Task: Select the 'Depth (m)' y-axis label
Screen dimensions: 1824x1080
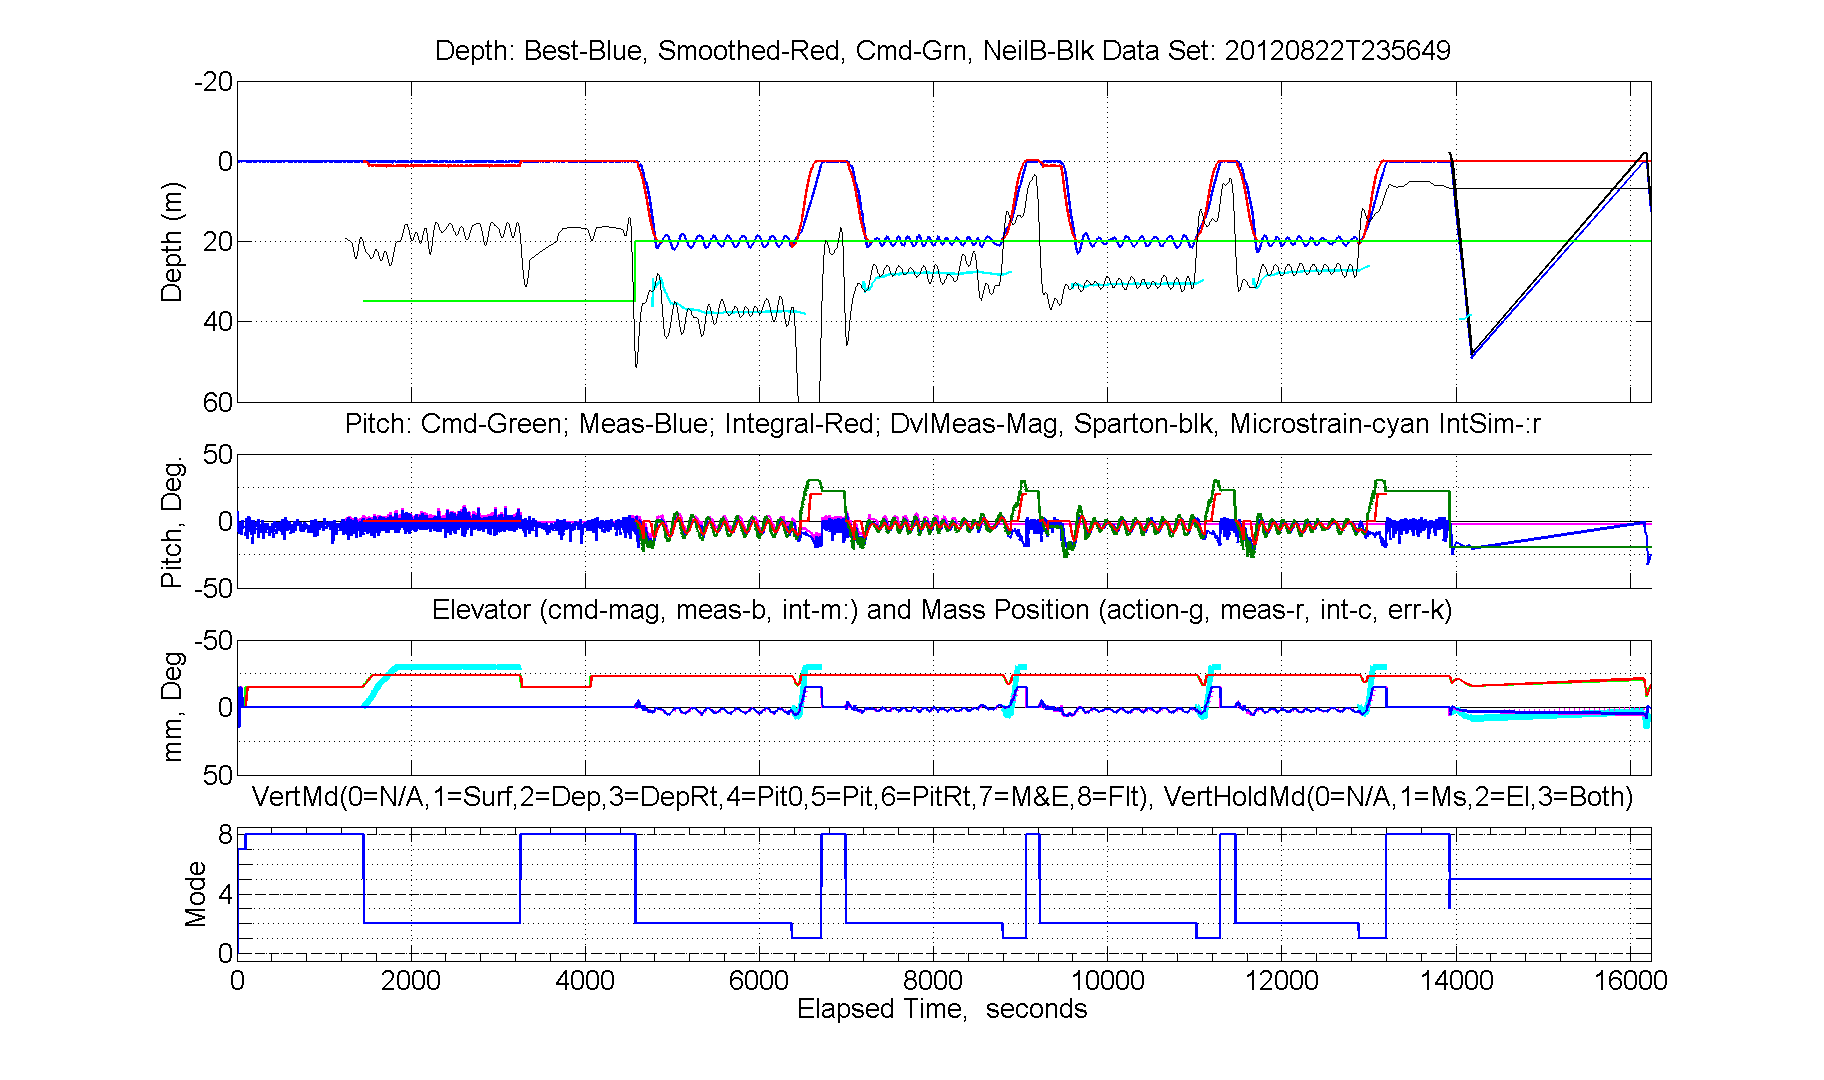Action: (172, 242)
